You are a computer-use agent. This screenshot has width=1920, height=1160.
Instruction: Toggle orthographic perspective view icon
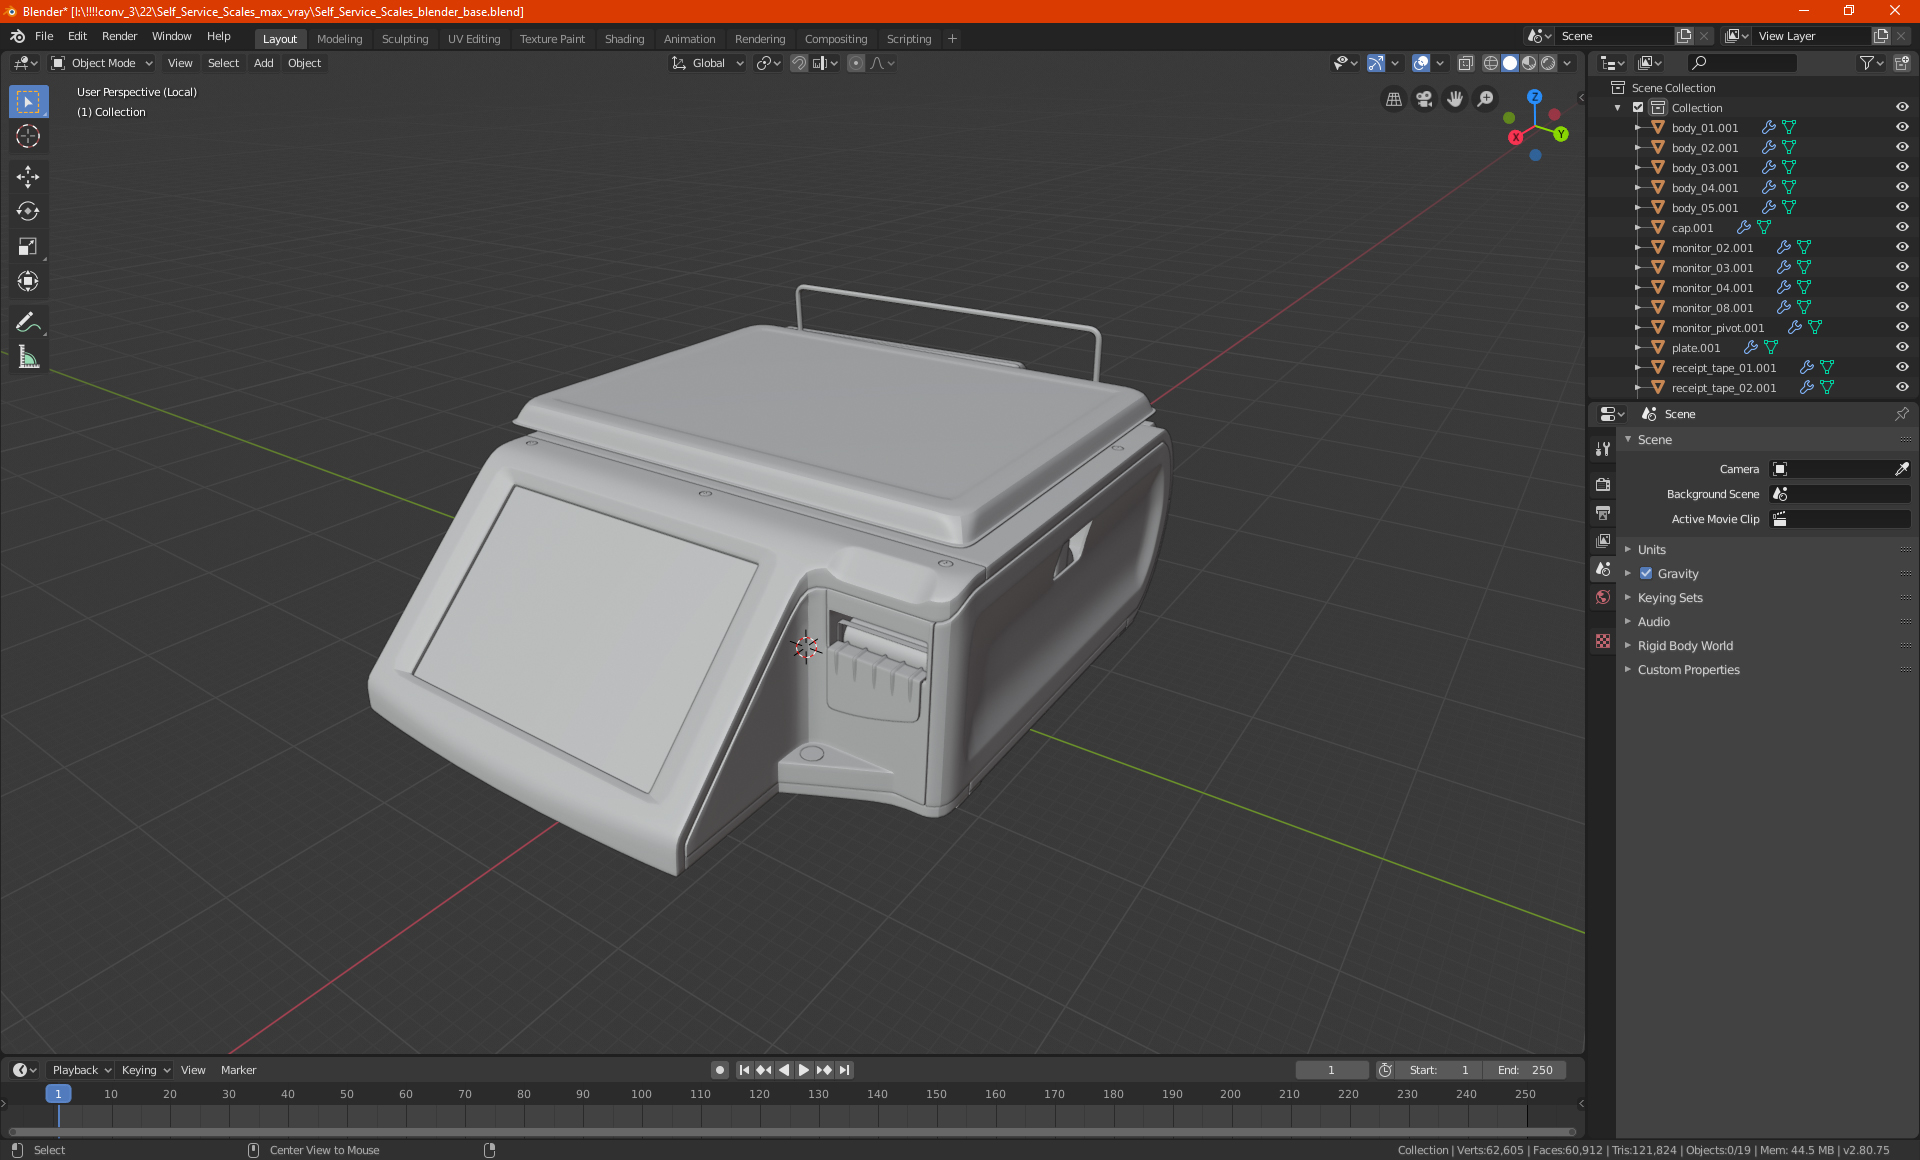coord(1393,99)
